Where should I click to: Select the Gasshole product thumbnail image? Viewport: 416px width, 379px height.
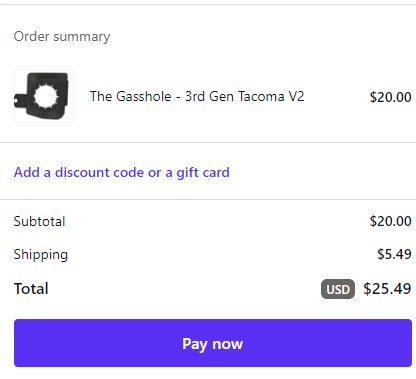[x=44, y=96]
